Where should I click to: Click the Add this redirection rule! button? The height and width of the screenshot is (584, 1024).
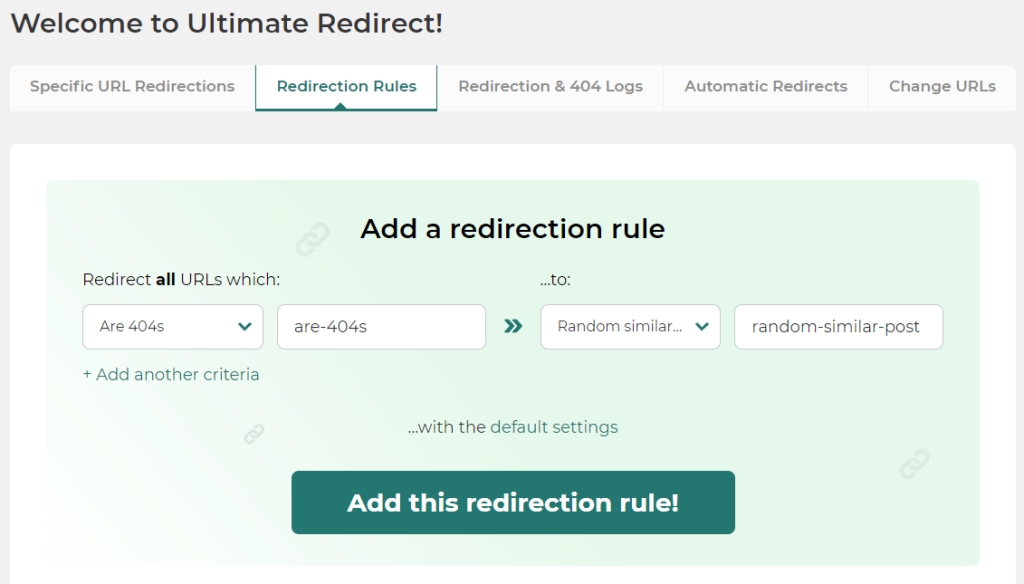(513, 502)
